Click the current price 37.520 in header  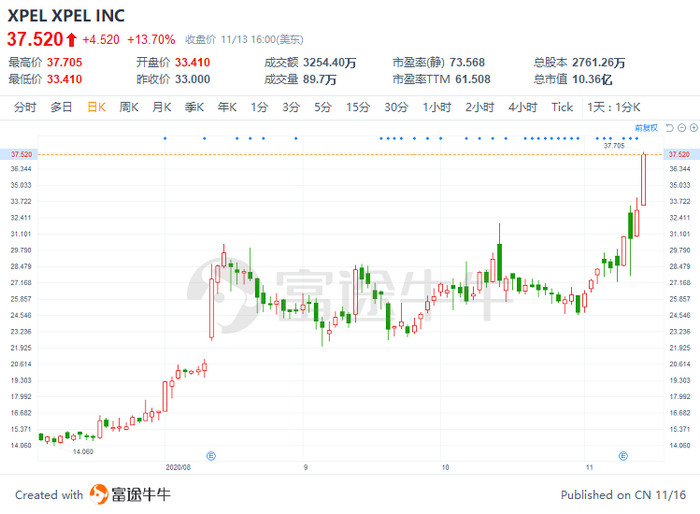point(35,39)
